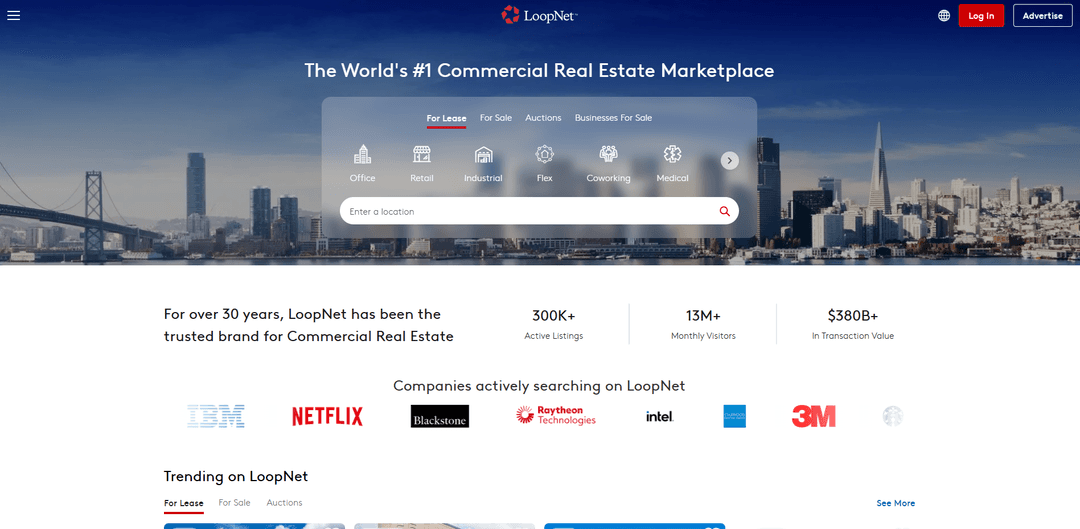Click the 3M company logo
Image resolution: width=1080 pixels, height=529 pixels.
pos(813,416)
